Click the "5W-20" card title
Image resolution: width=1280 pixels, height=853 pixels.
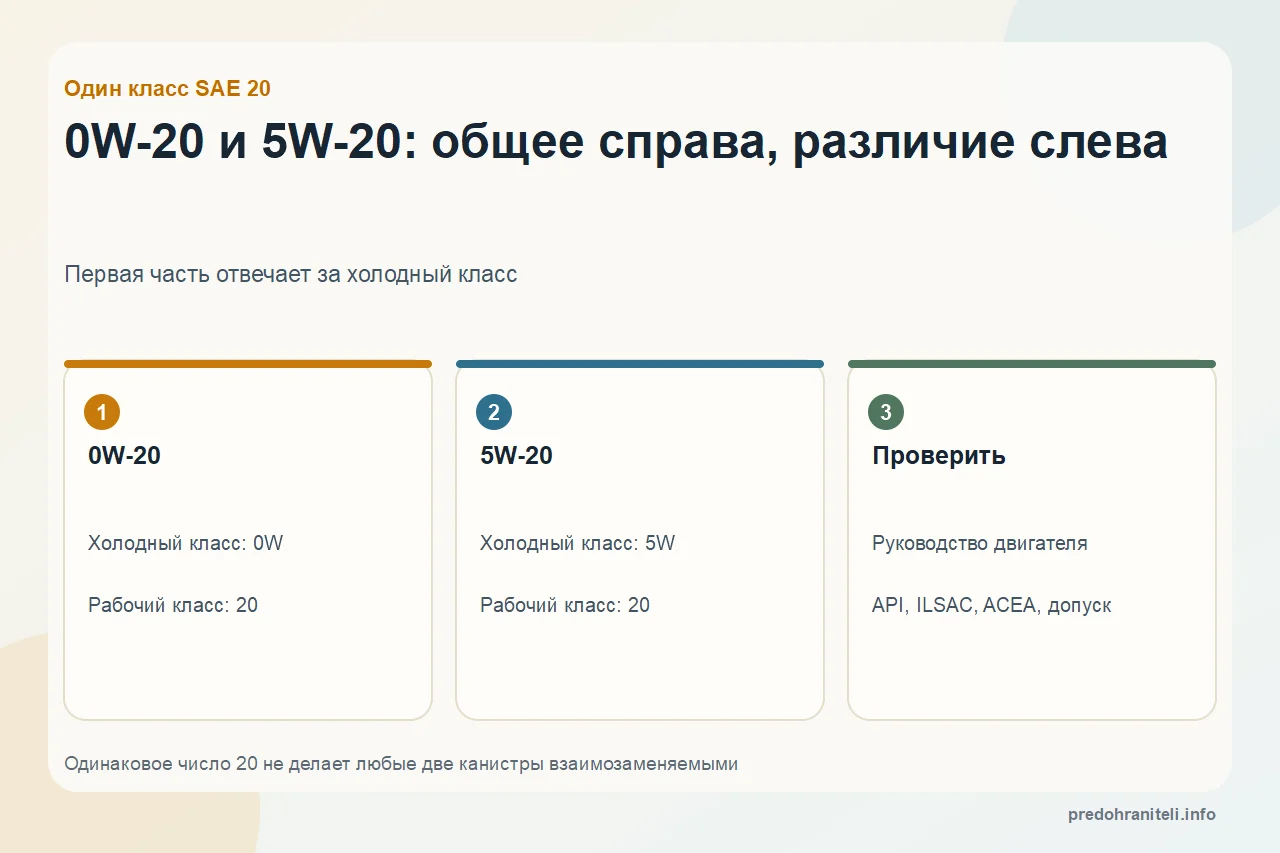pos(517,455)
